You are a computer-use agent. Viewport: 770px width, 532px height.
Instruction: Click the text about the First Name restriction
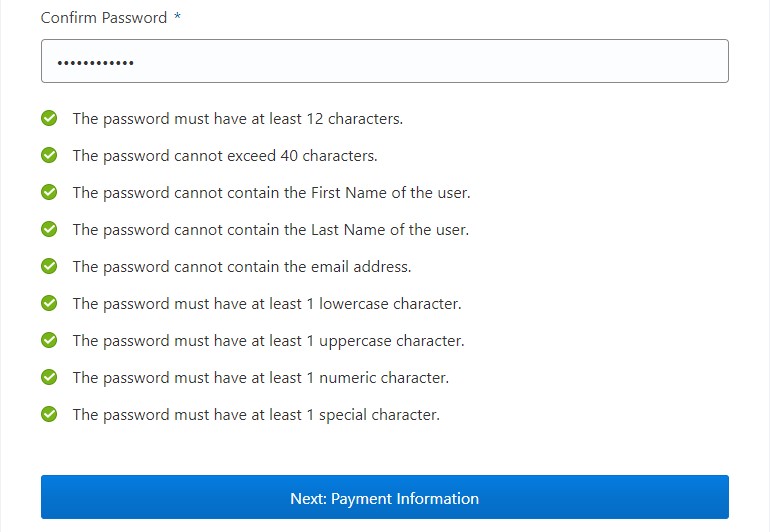(x=271, y=193)
